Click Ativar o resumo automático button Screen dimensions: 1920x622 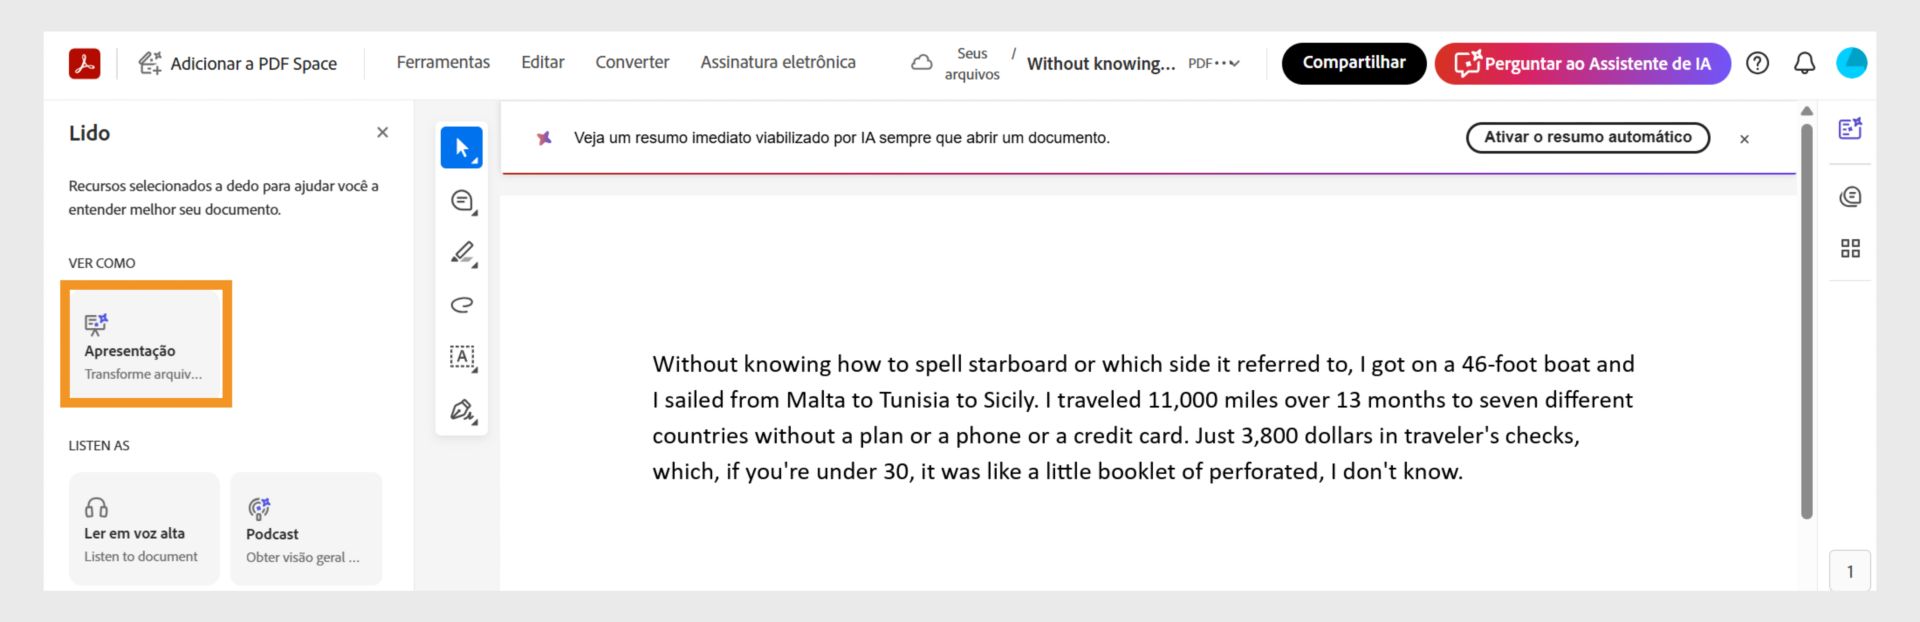[x=1588, y=137]
